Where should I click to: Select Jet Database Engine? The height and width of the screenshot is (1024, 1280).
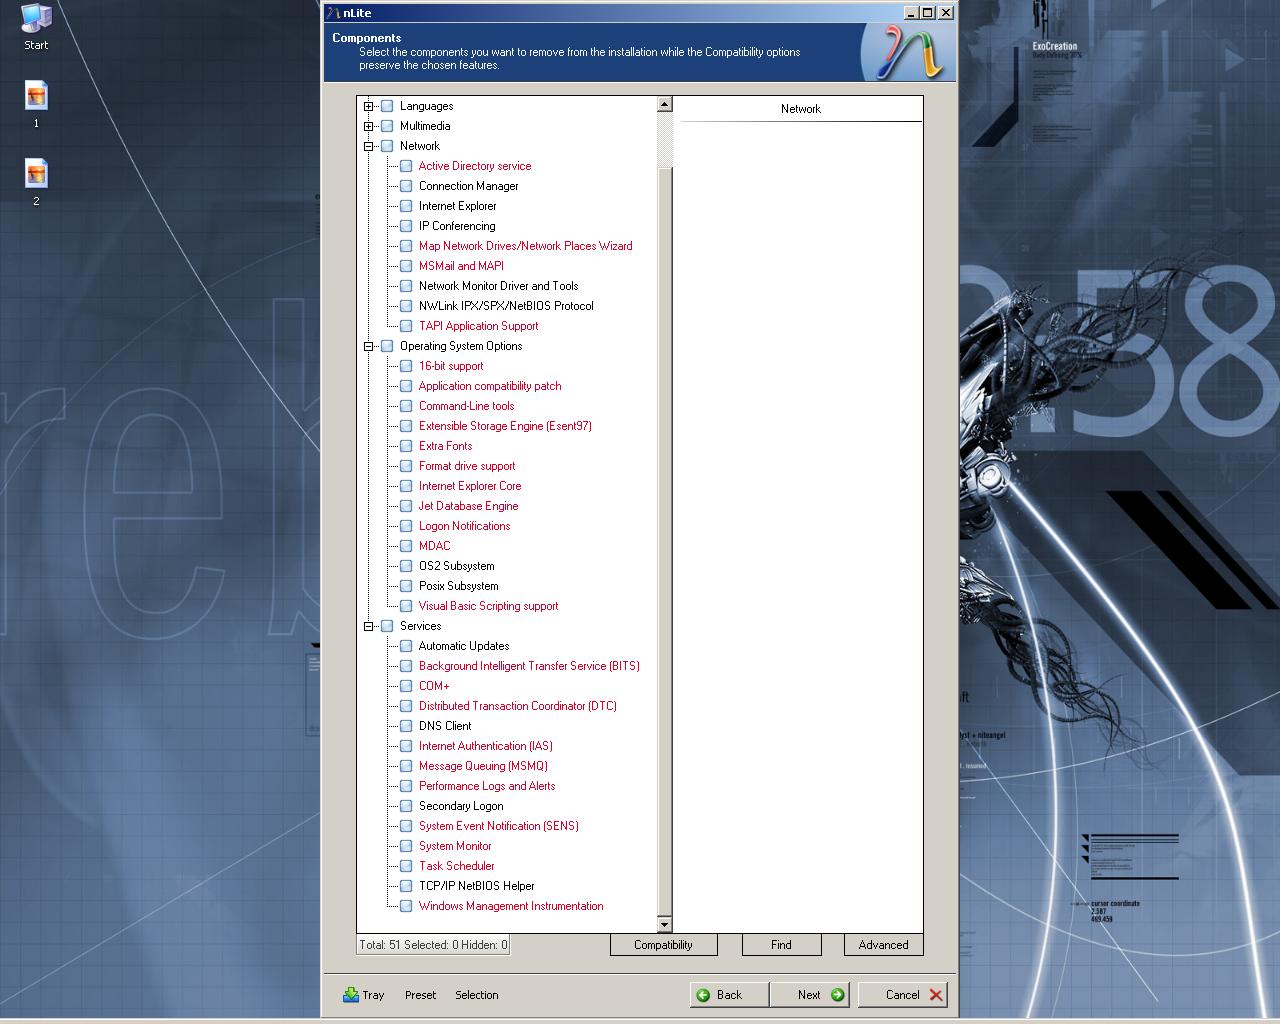(468, 506)
